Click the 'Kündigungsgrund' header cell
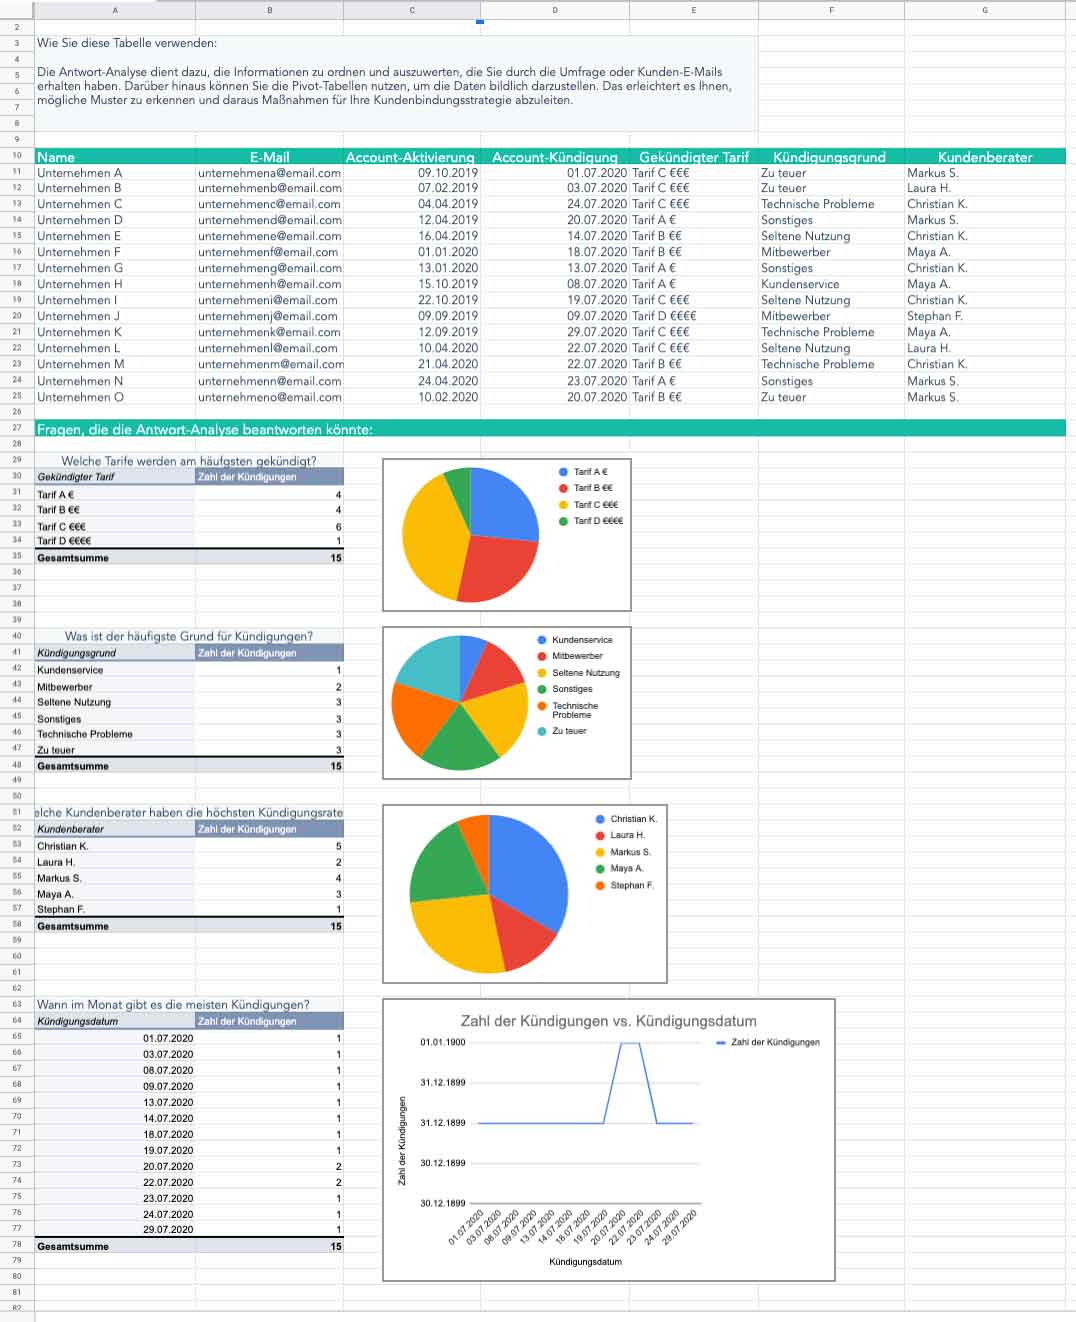This screenshot has height=1322, width=1076. pyautogui.click(x=831, y=156)
